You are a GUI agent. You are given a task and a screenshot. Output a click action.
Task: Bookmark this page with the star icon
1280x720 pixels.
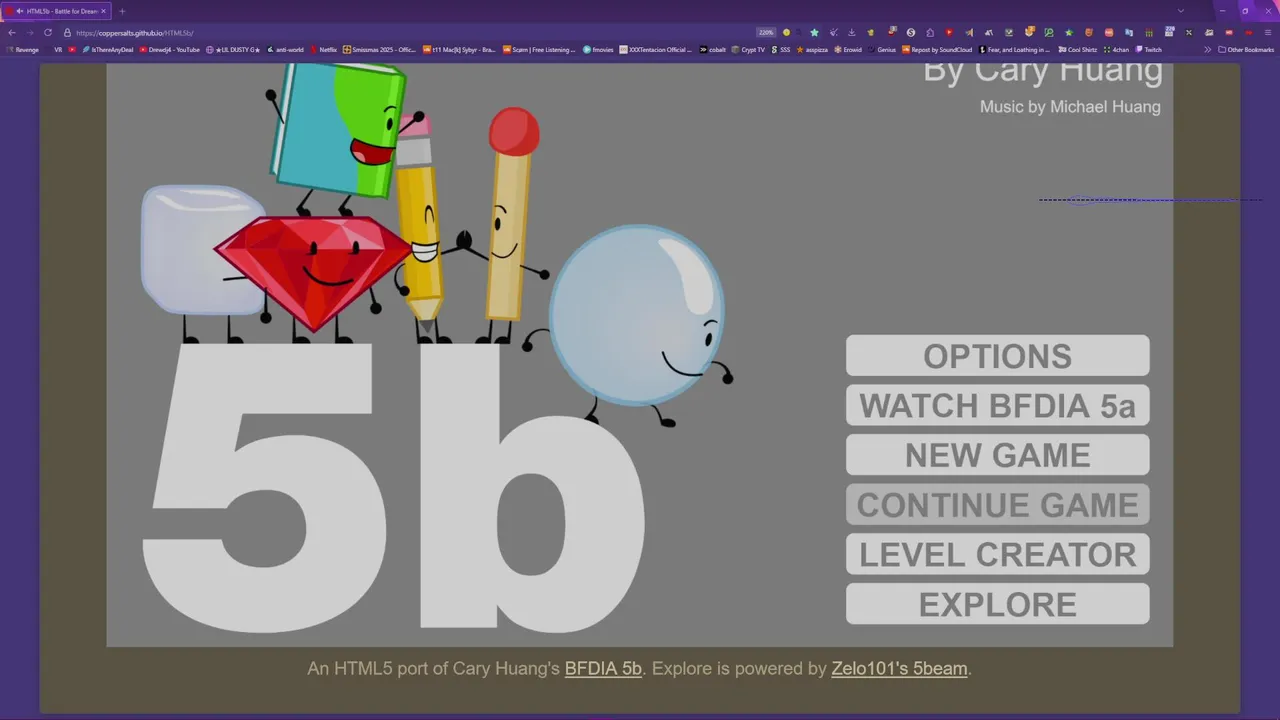point(814,32)
